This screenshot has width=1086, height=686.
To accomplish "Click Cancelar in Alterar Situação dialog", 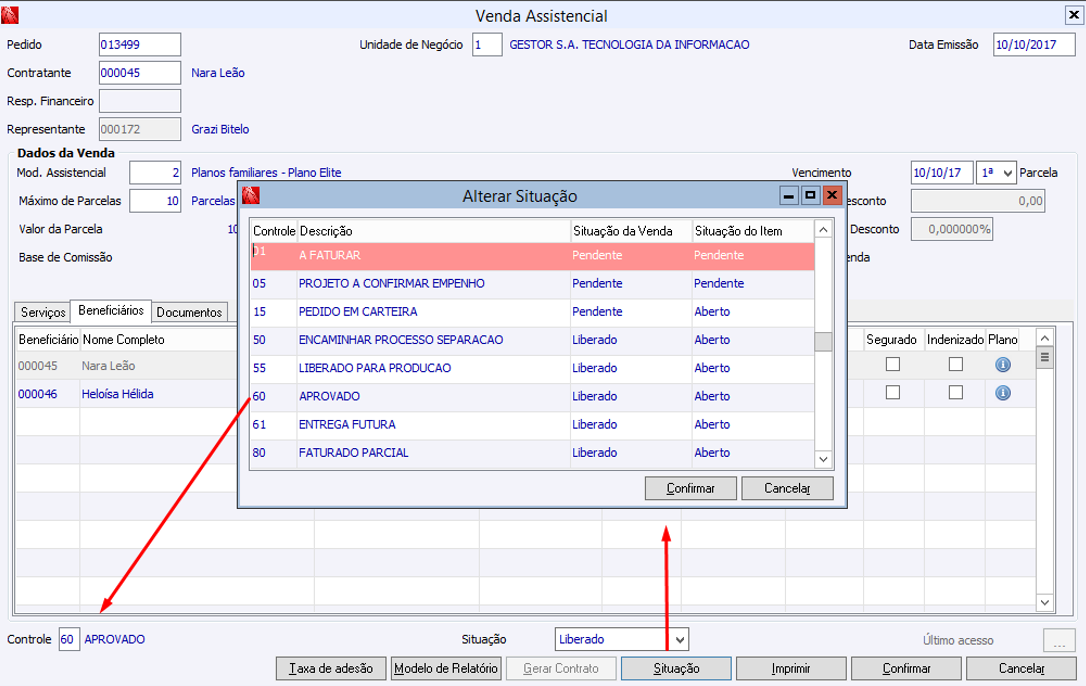I will pos(787,489).
